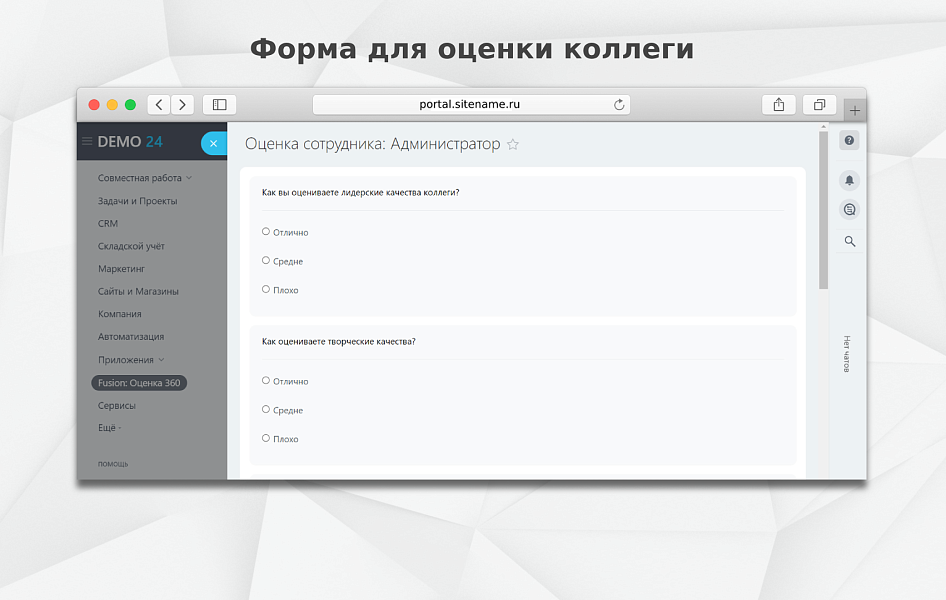Open the chat messages icon

click(848, 209)
